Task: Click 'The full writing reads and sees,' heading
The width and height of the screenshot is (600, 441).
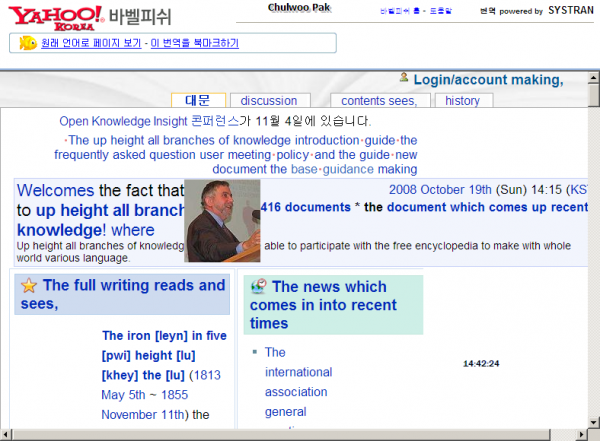Action: click(123, 294)
